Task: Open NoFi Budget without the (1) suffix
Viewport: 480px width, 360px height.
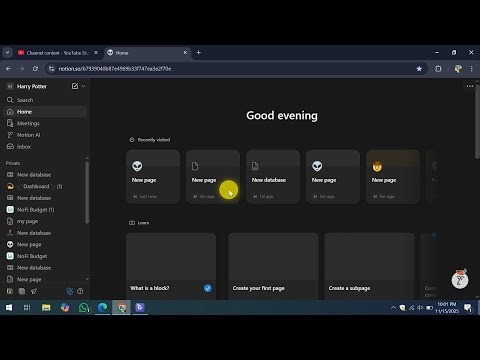Action: [45, 256]
